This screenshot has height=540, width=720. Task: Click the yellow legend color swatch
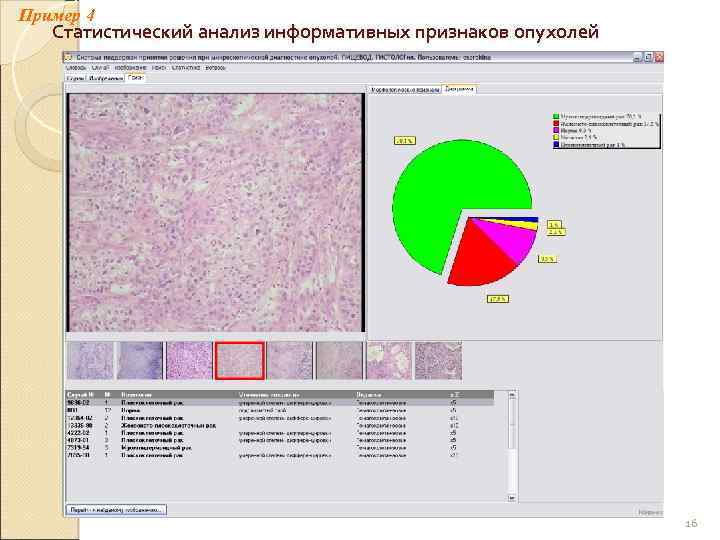[557, 137]
